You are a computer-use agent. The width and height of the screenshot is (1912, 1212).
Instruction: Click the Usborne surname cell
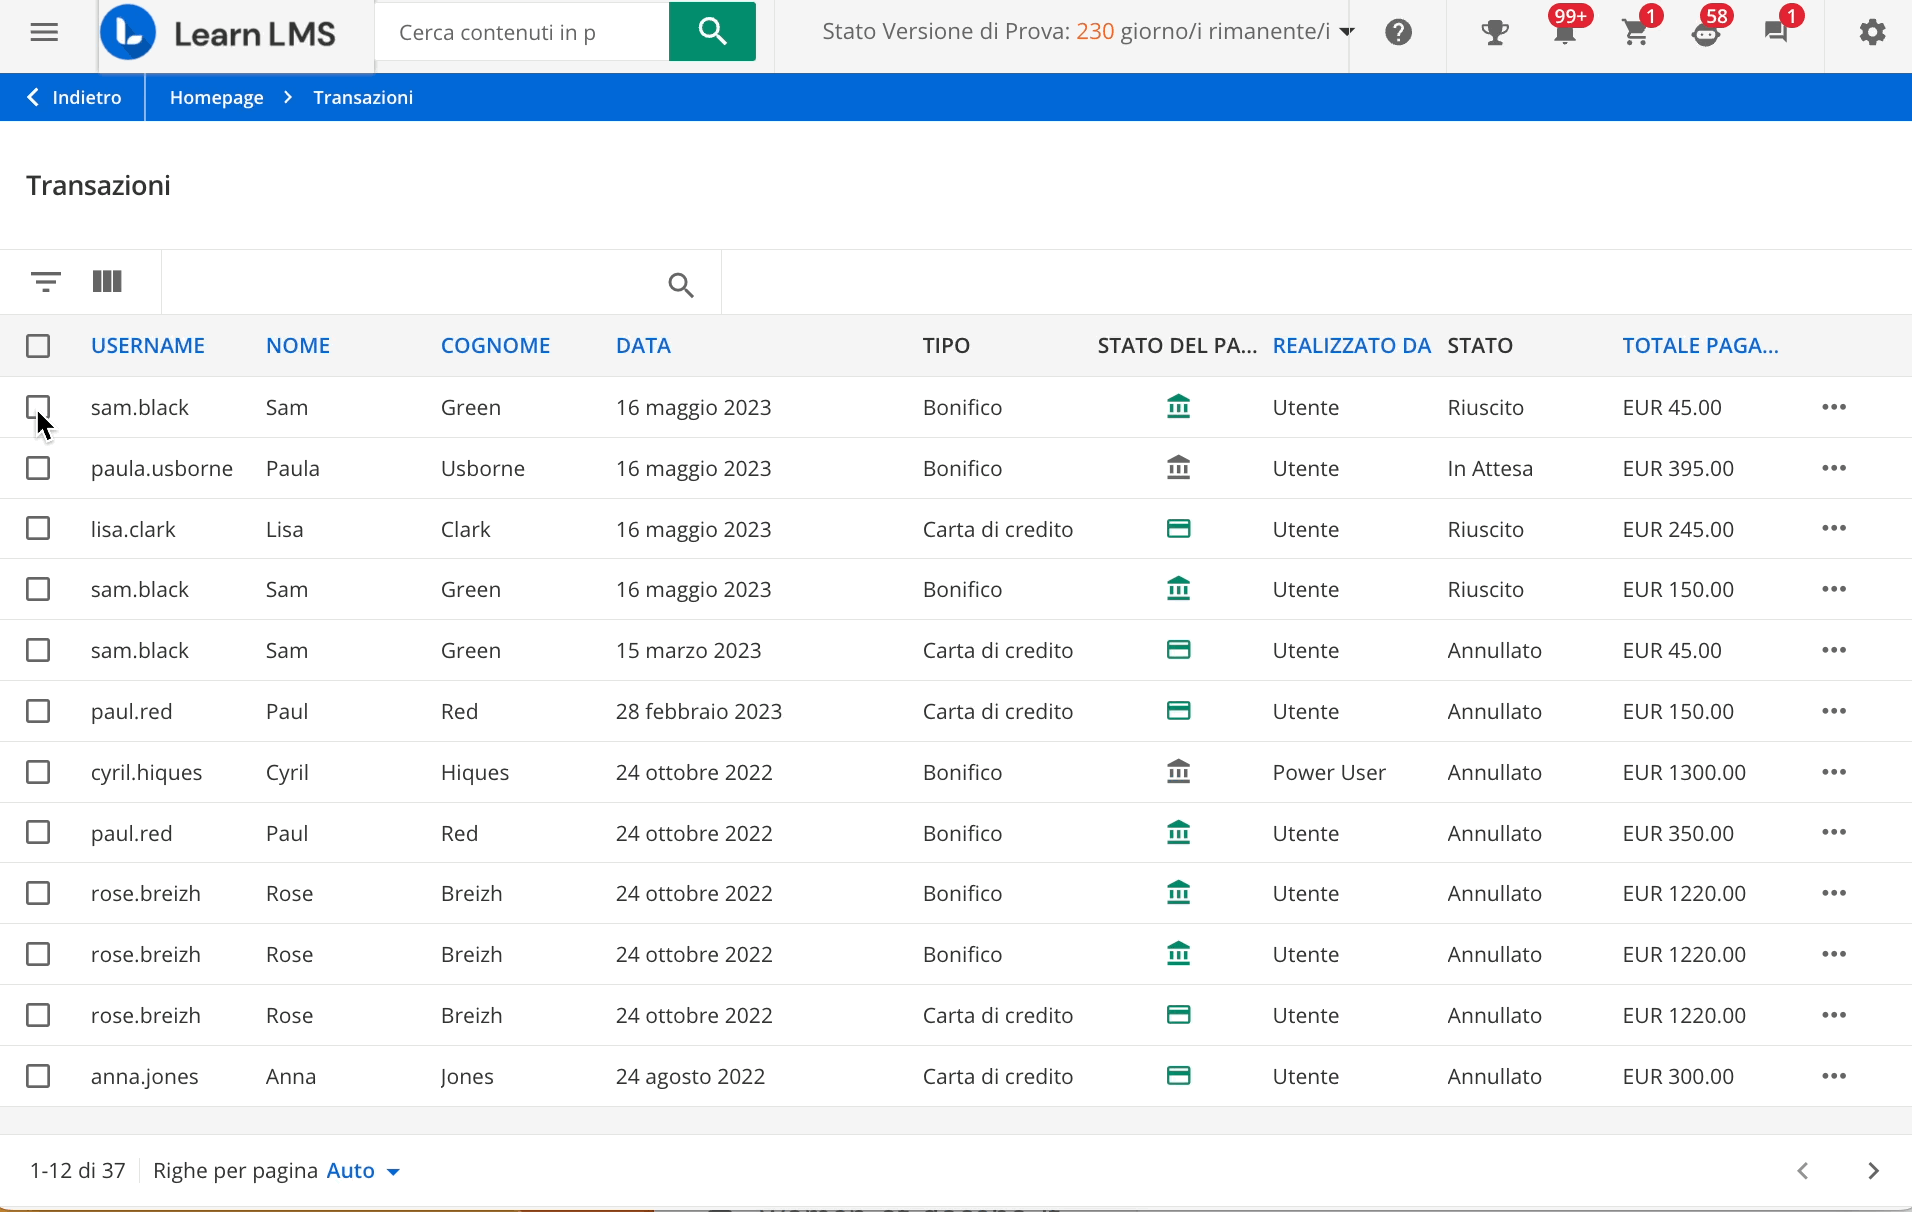tap(483, 468)
